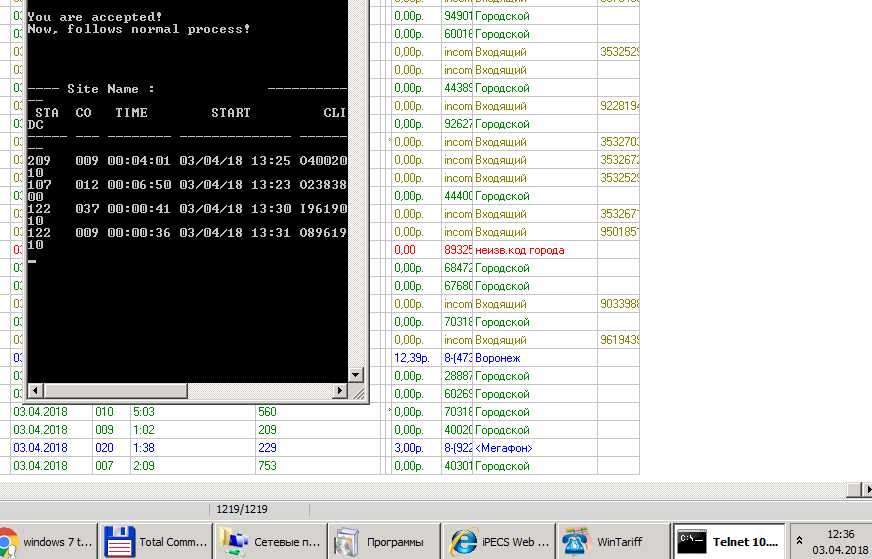Open the Сетевые п... taskbar window
This screenshot has width=872, height=559.
tap(270, 542)
